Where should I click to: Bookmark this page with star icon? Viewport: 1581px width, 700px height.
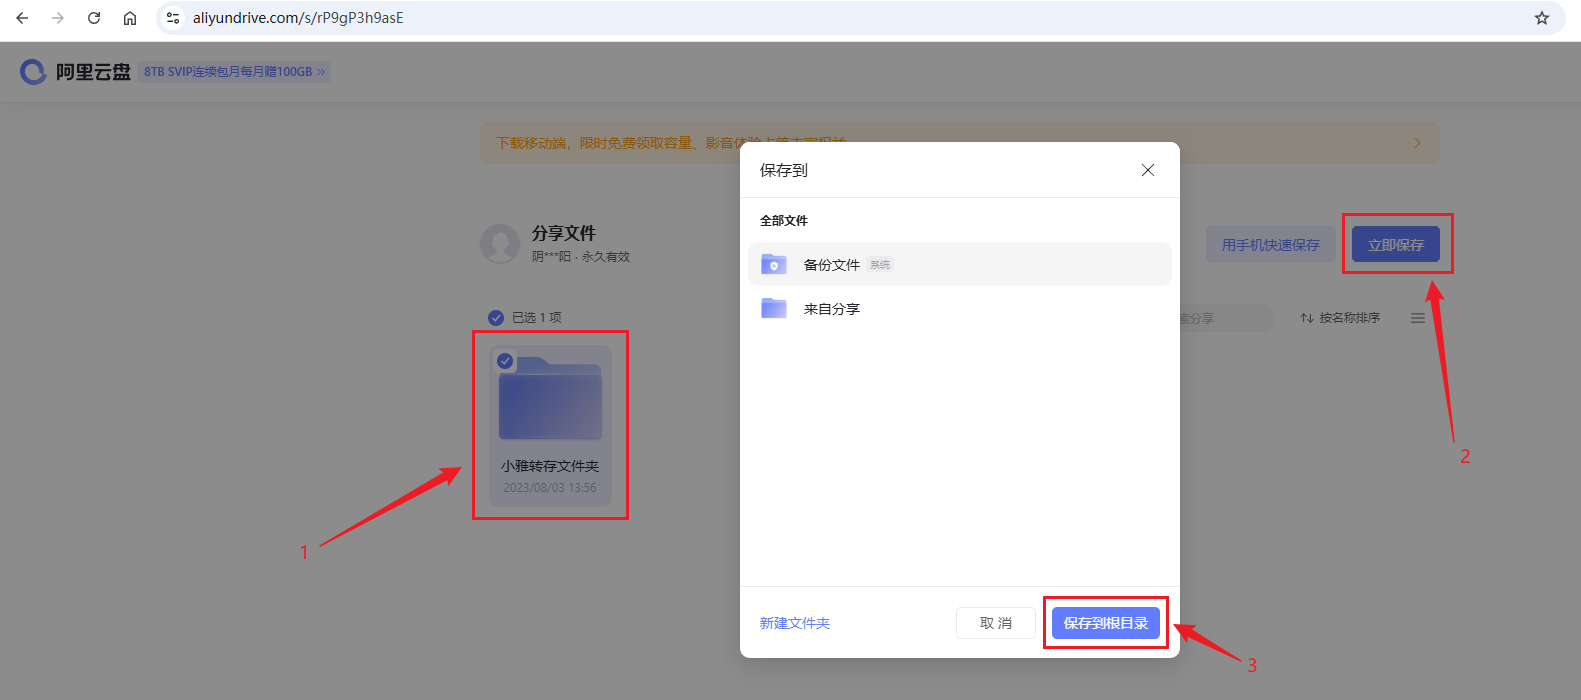[x=1541, y=18]
